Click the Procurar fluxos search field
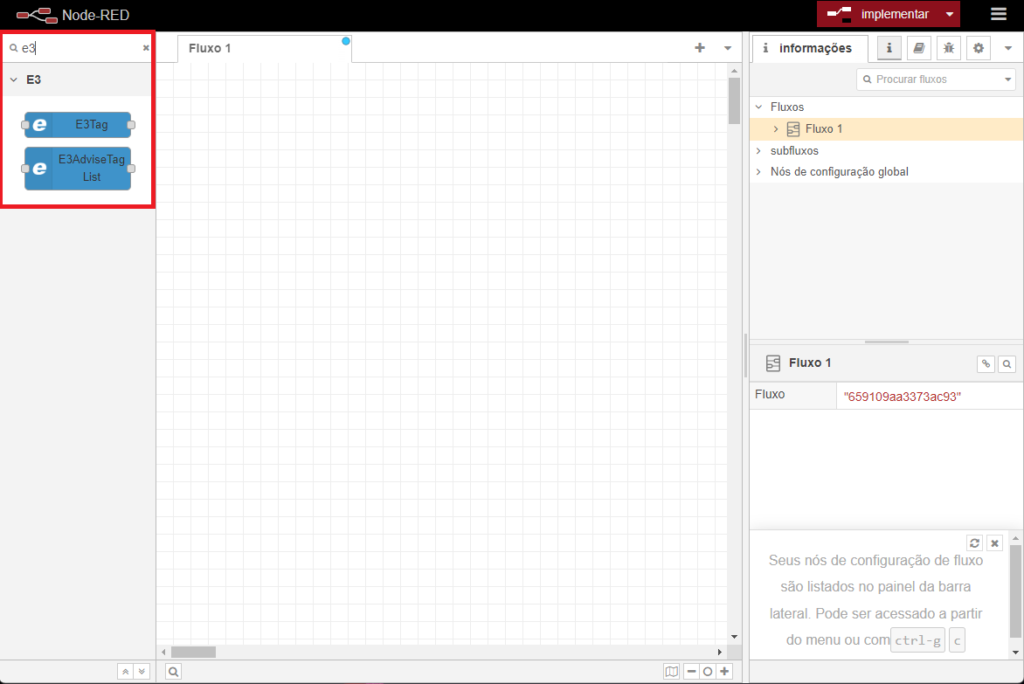1024x684 pixels. (x=930, y=79)
